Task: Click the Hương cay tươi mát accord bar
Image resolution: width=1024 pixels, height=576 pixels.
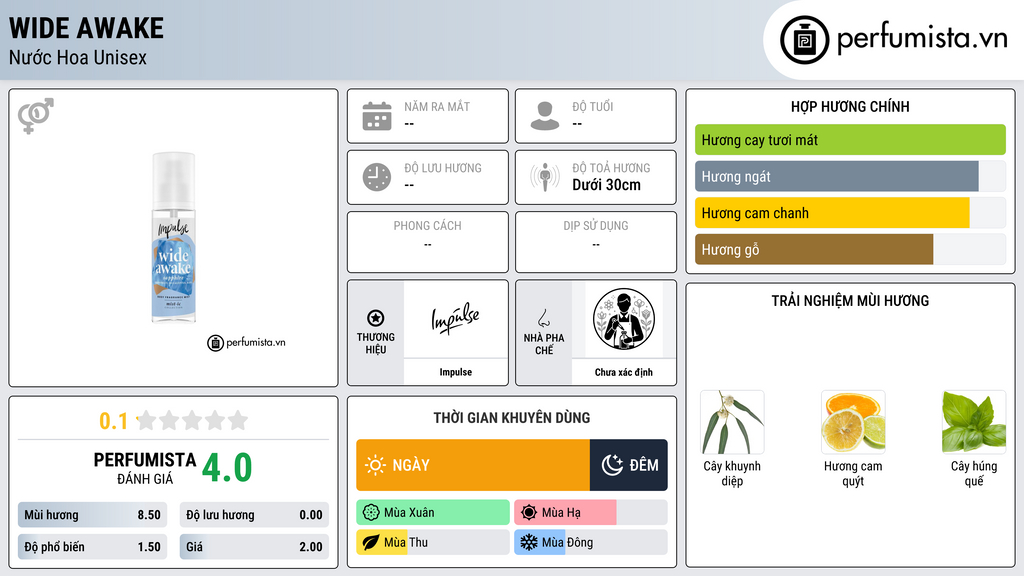Action: [850, 140]
